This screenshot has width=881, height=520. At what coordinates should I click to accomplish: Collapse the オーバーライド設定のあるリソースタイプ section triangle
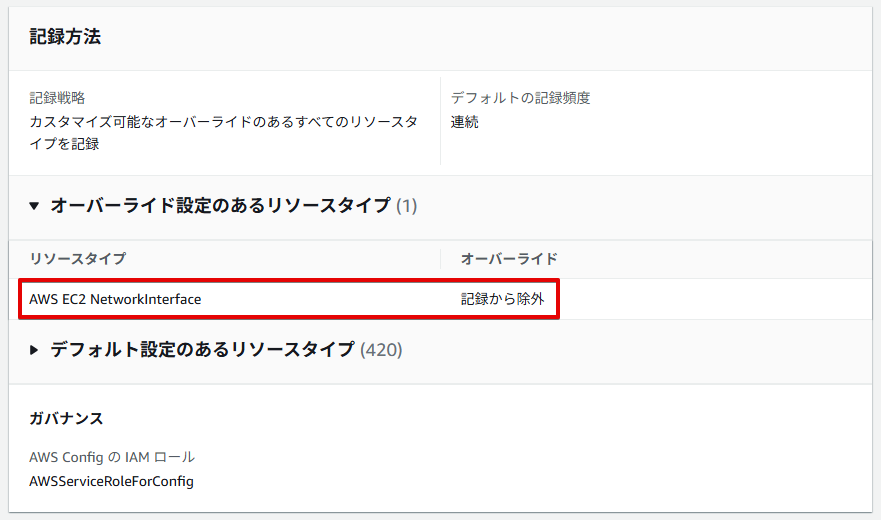pyautogui.click(x=34, y=206)
